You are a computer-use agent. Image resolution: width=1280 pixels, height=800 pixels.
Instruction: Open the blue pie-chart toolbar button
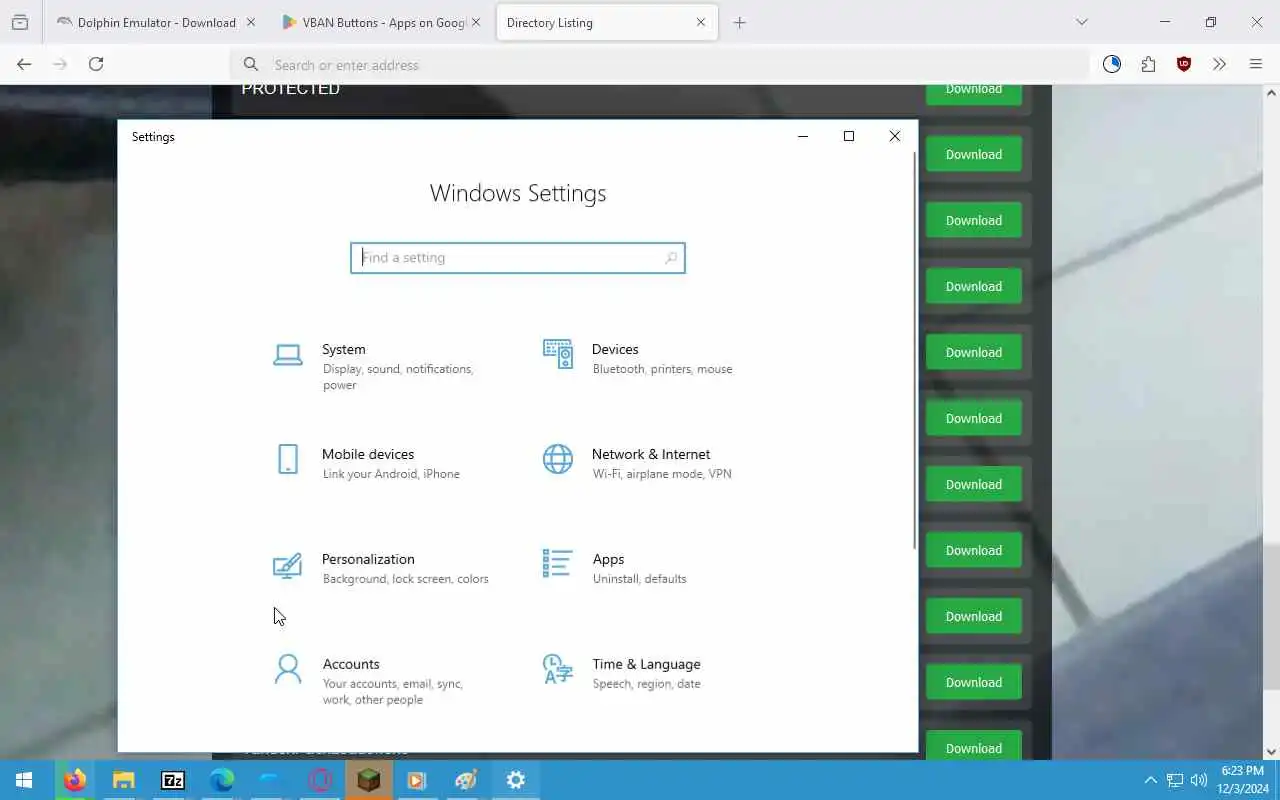coord(1112,64)
